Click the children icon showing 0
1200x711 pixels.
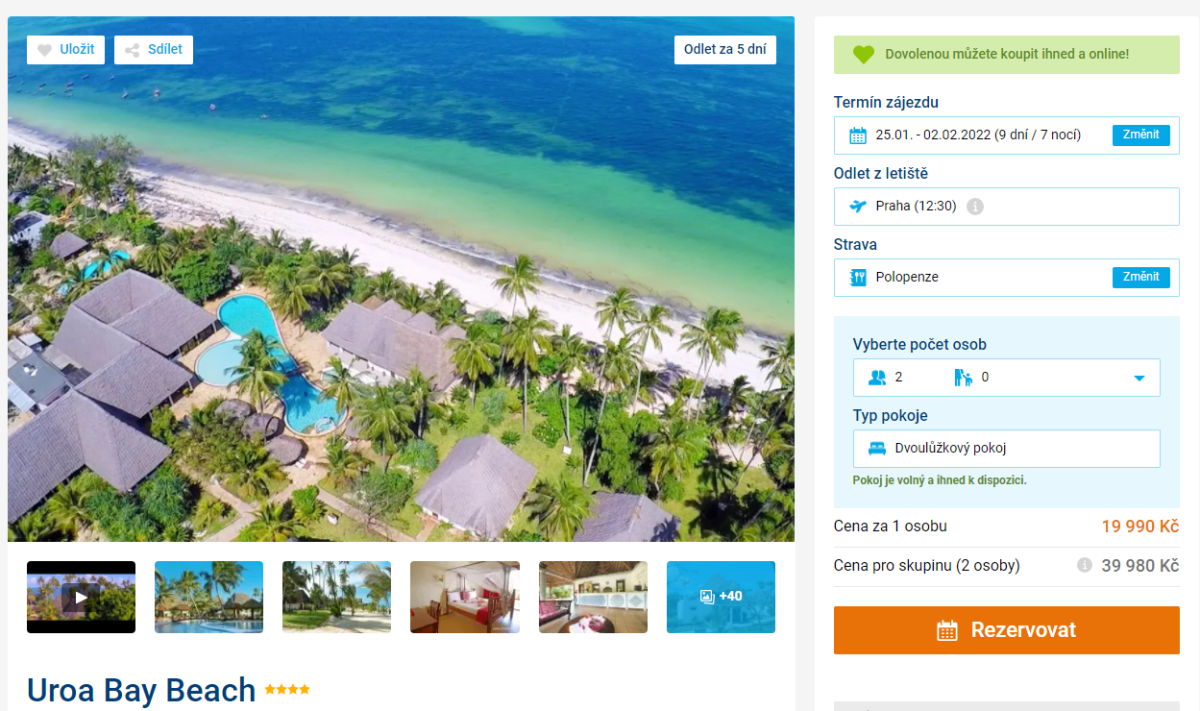(964, 377)
